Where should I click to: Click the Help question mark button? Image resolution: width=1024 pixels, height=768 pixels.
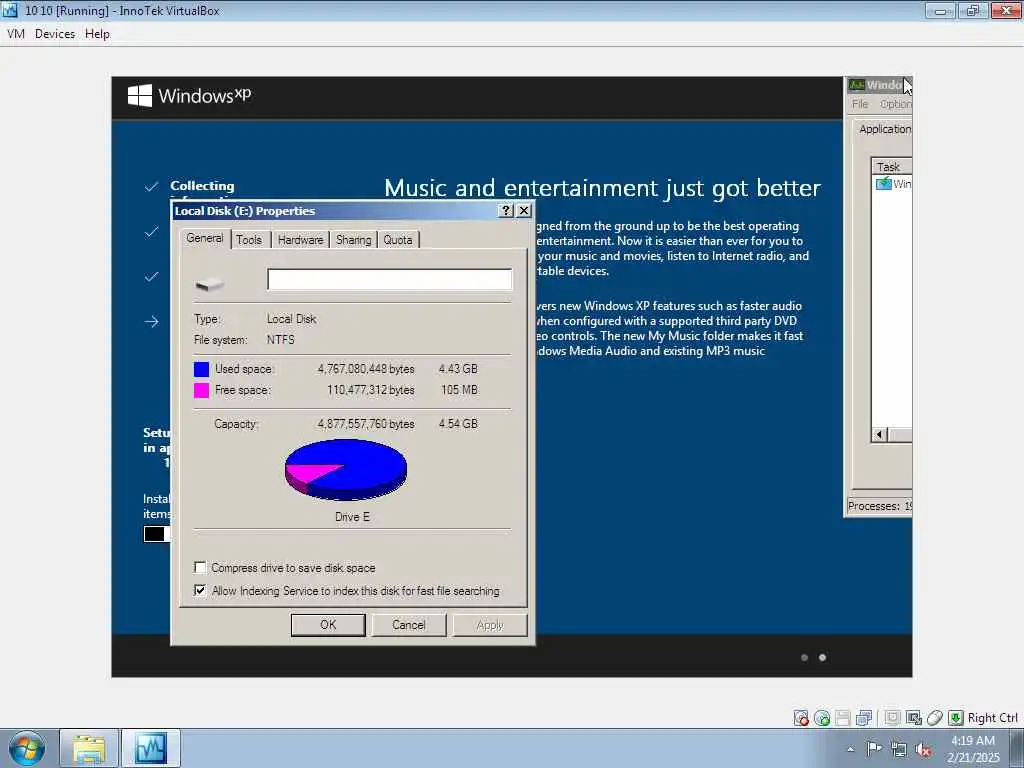click(x=505, y=210)
